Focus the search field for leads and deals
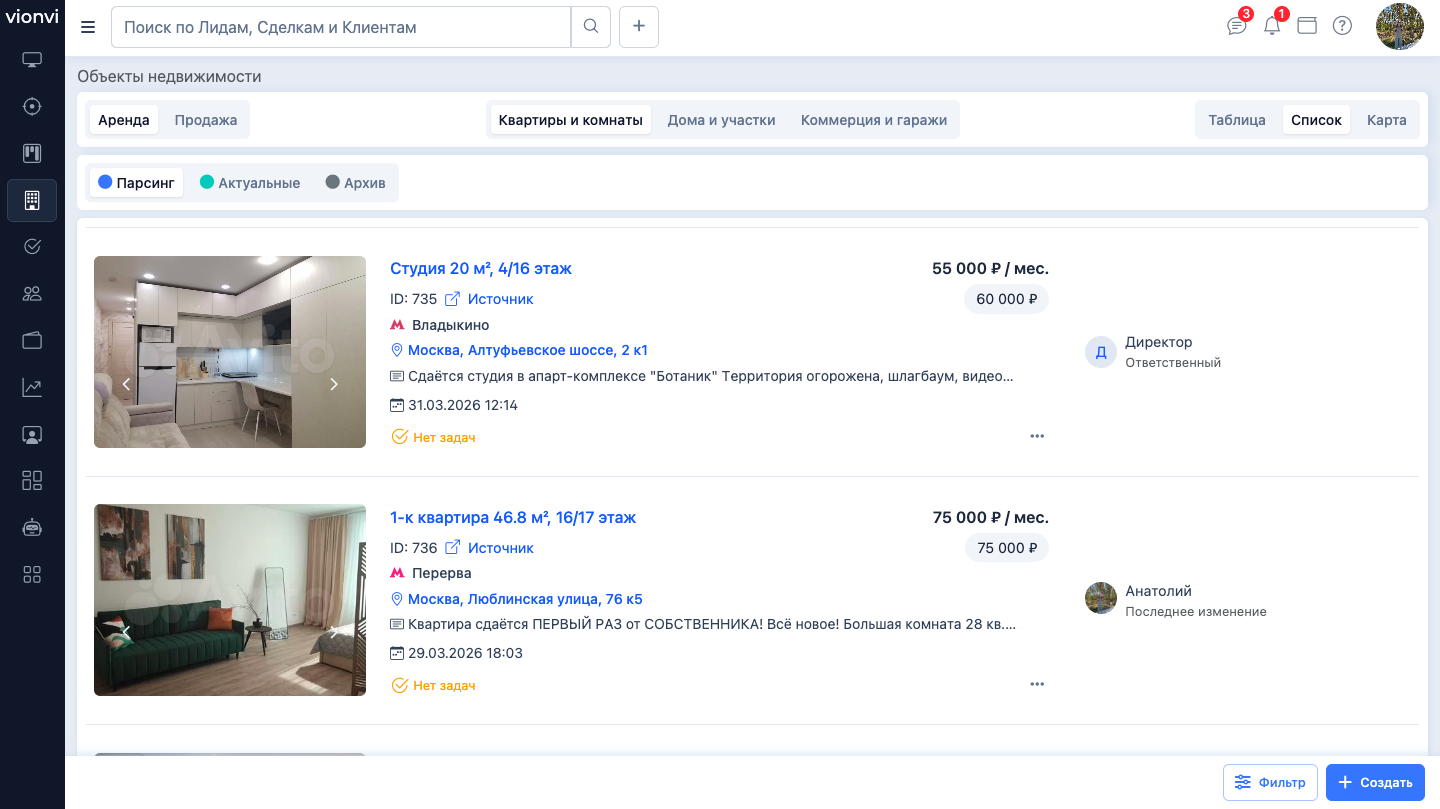Viewport: 1440px width, 809px height. click(x=341, y=27)
